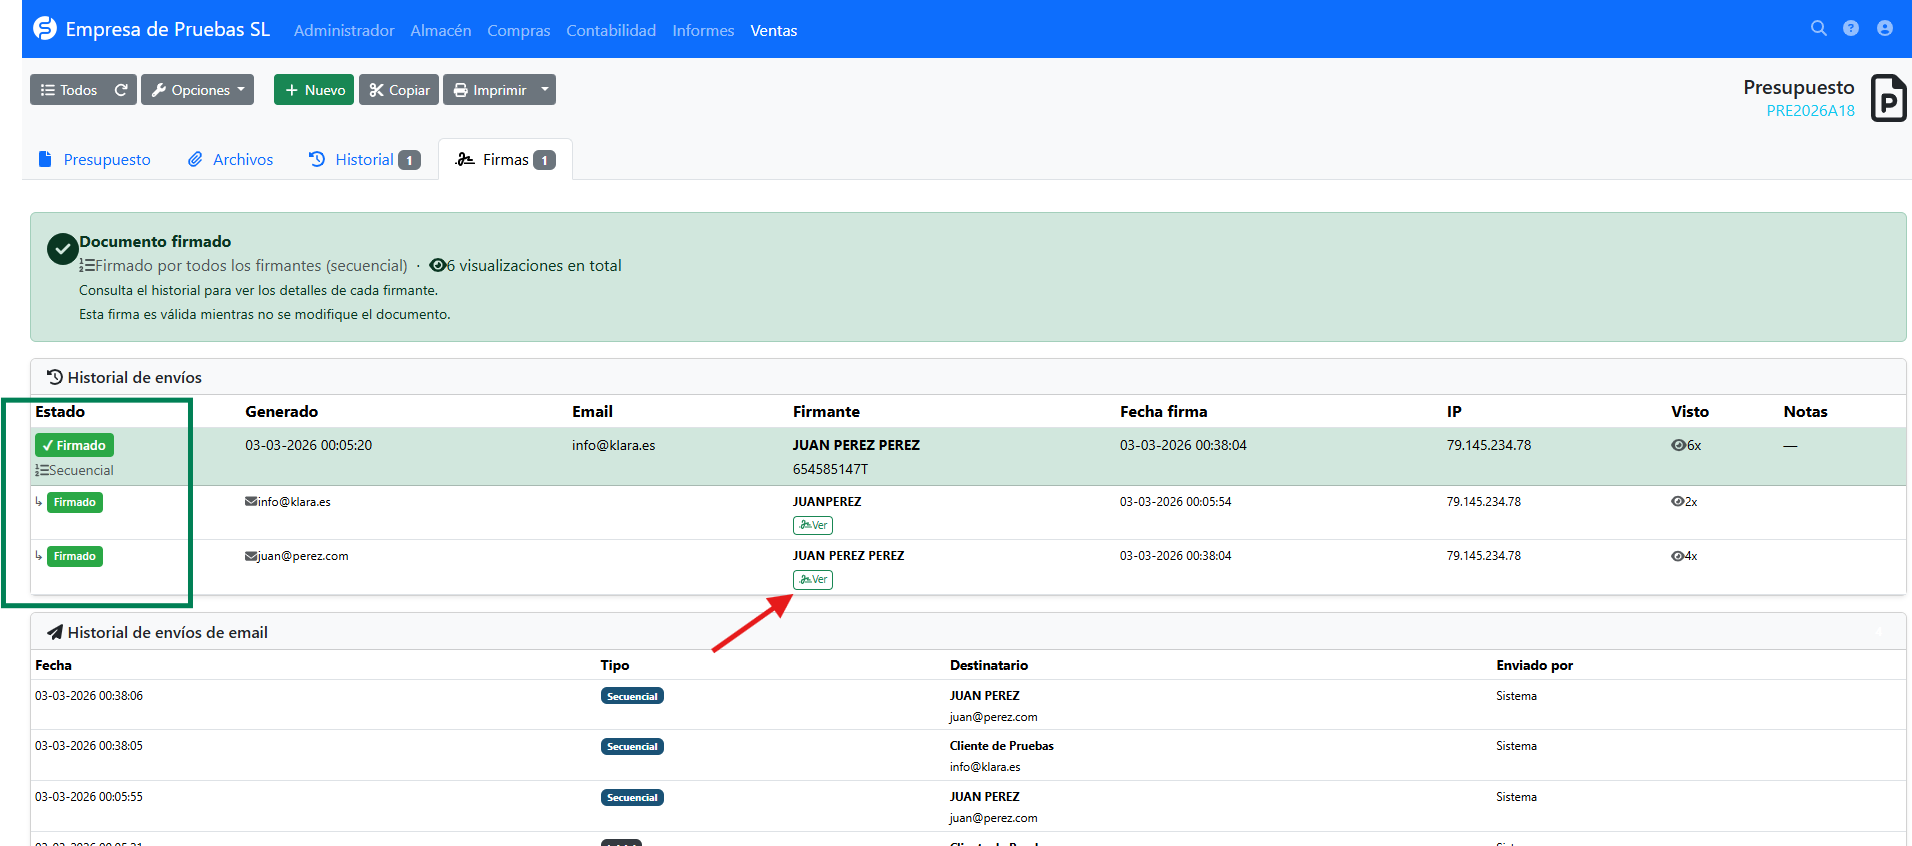The image size is (1912, 846).
Task: Click the Copiar button
Action: coord(399,90)
